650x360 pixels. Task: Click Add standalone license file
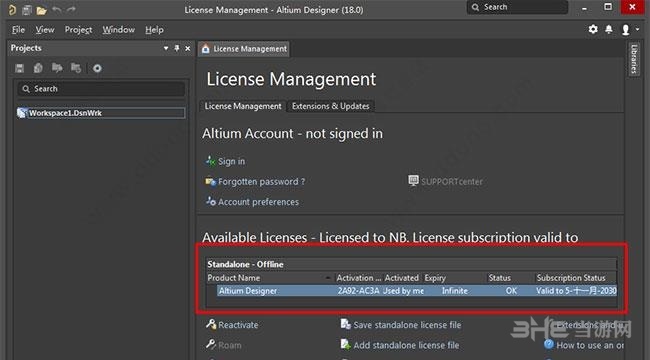coord(406,345)
